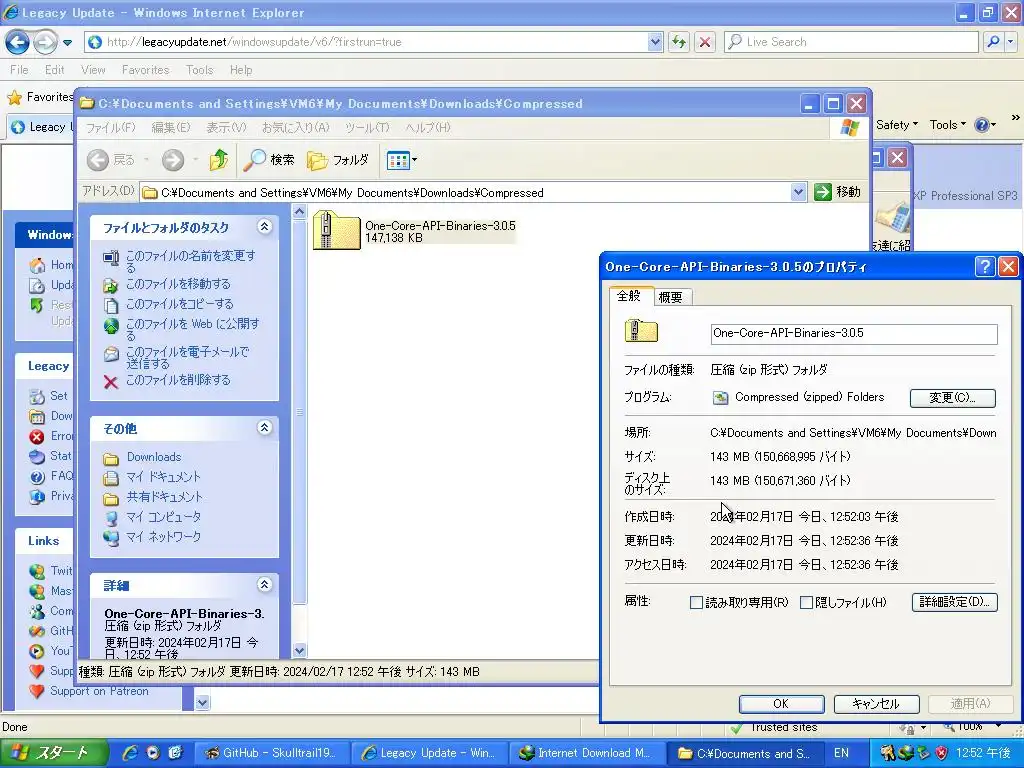The height and width of the screenshot is (768, 1024).
Task: Enable 読み取り専用 read-only checkbox
Action: coord(696,603)
